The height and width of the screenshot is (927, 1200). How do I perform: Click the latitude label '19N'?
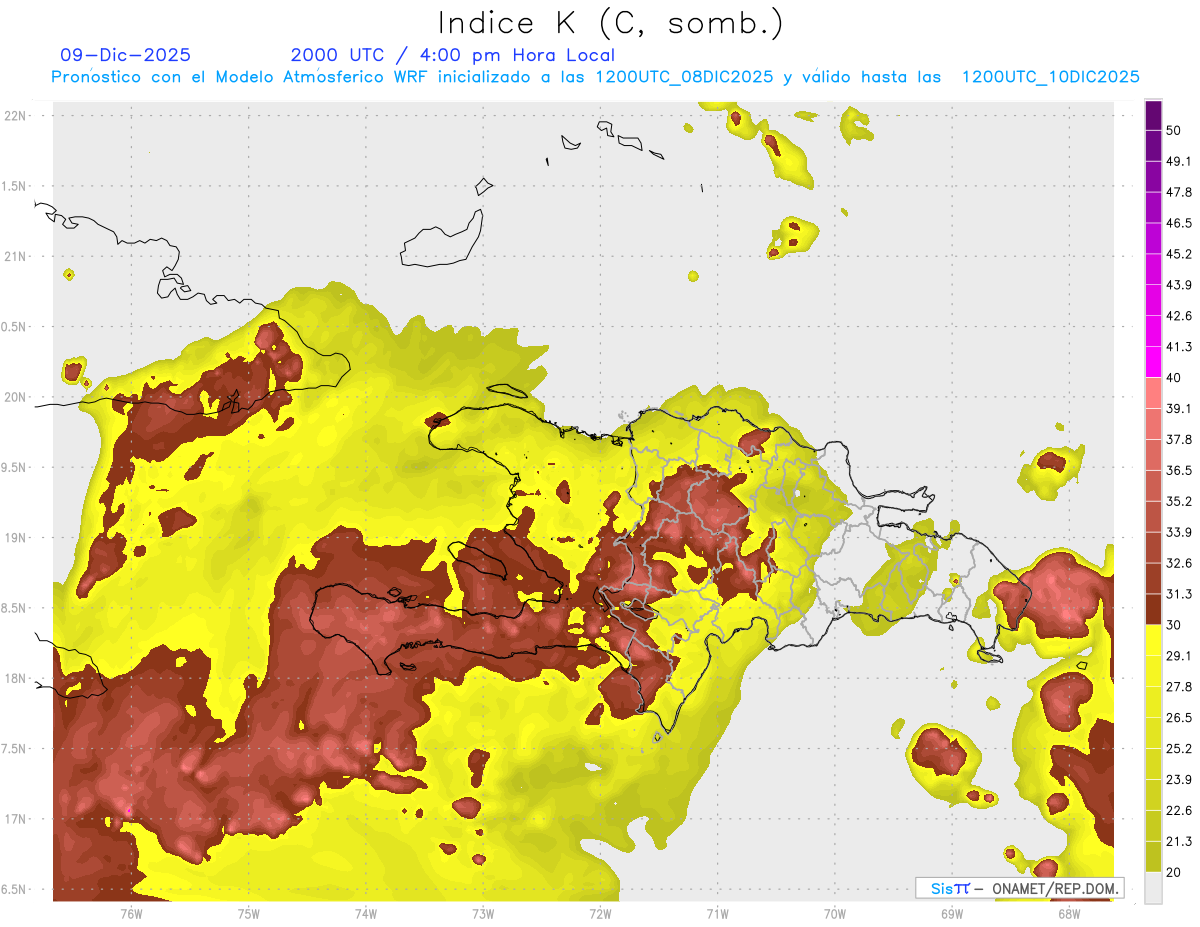click(x=15, y=538)
